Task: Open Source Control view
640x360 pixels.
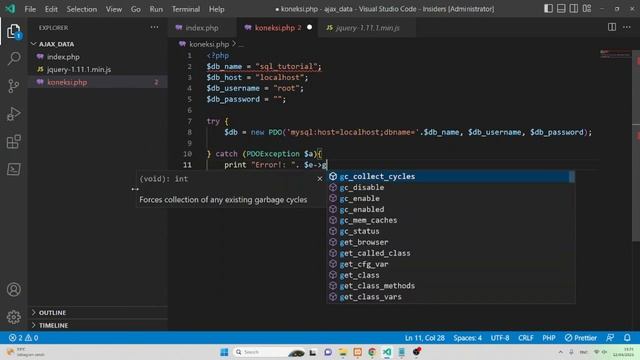Action: 13,86
